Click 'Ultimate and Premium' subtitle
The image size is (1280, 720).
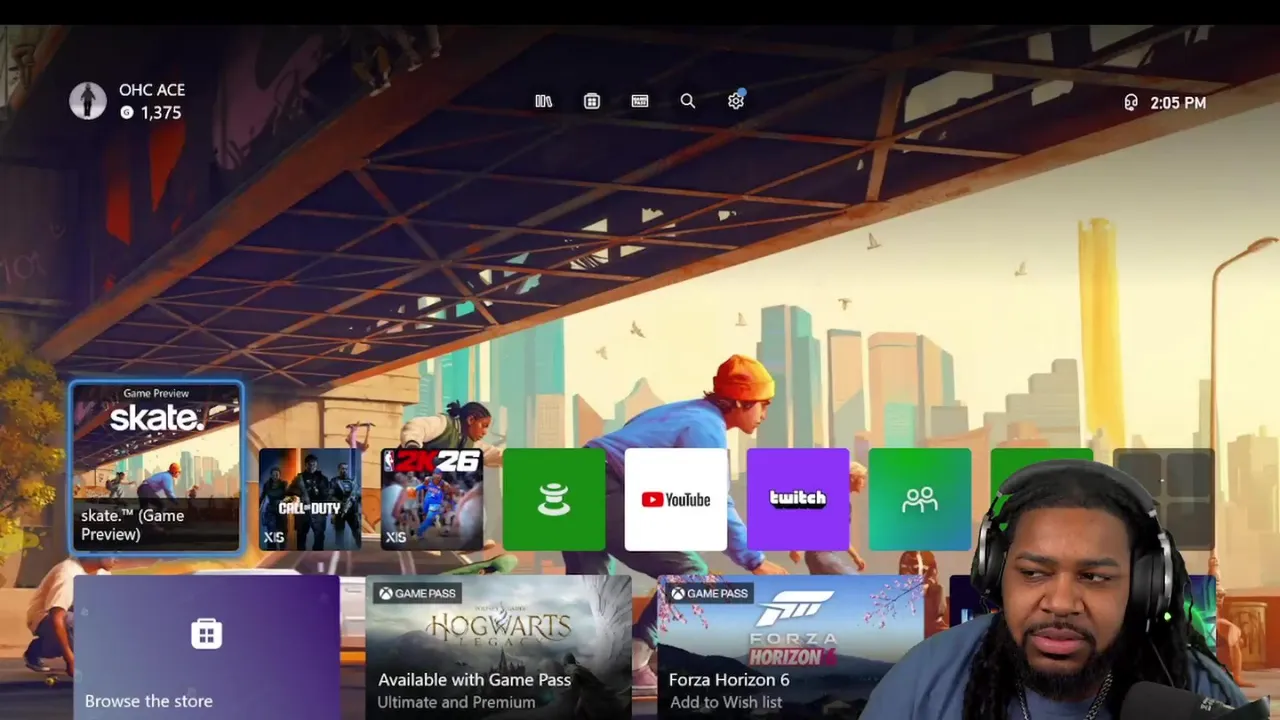456,702
